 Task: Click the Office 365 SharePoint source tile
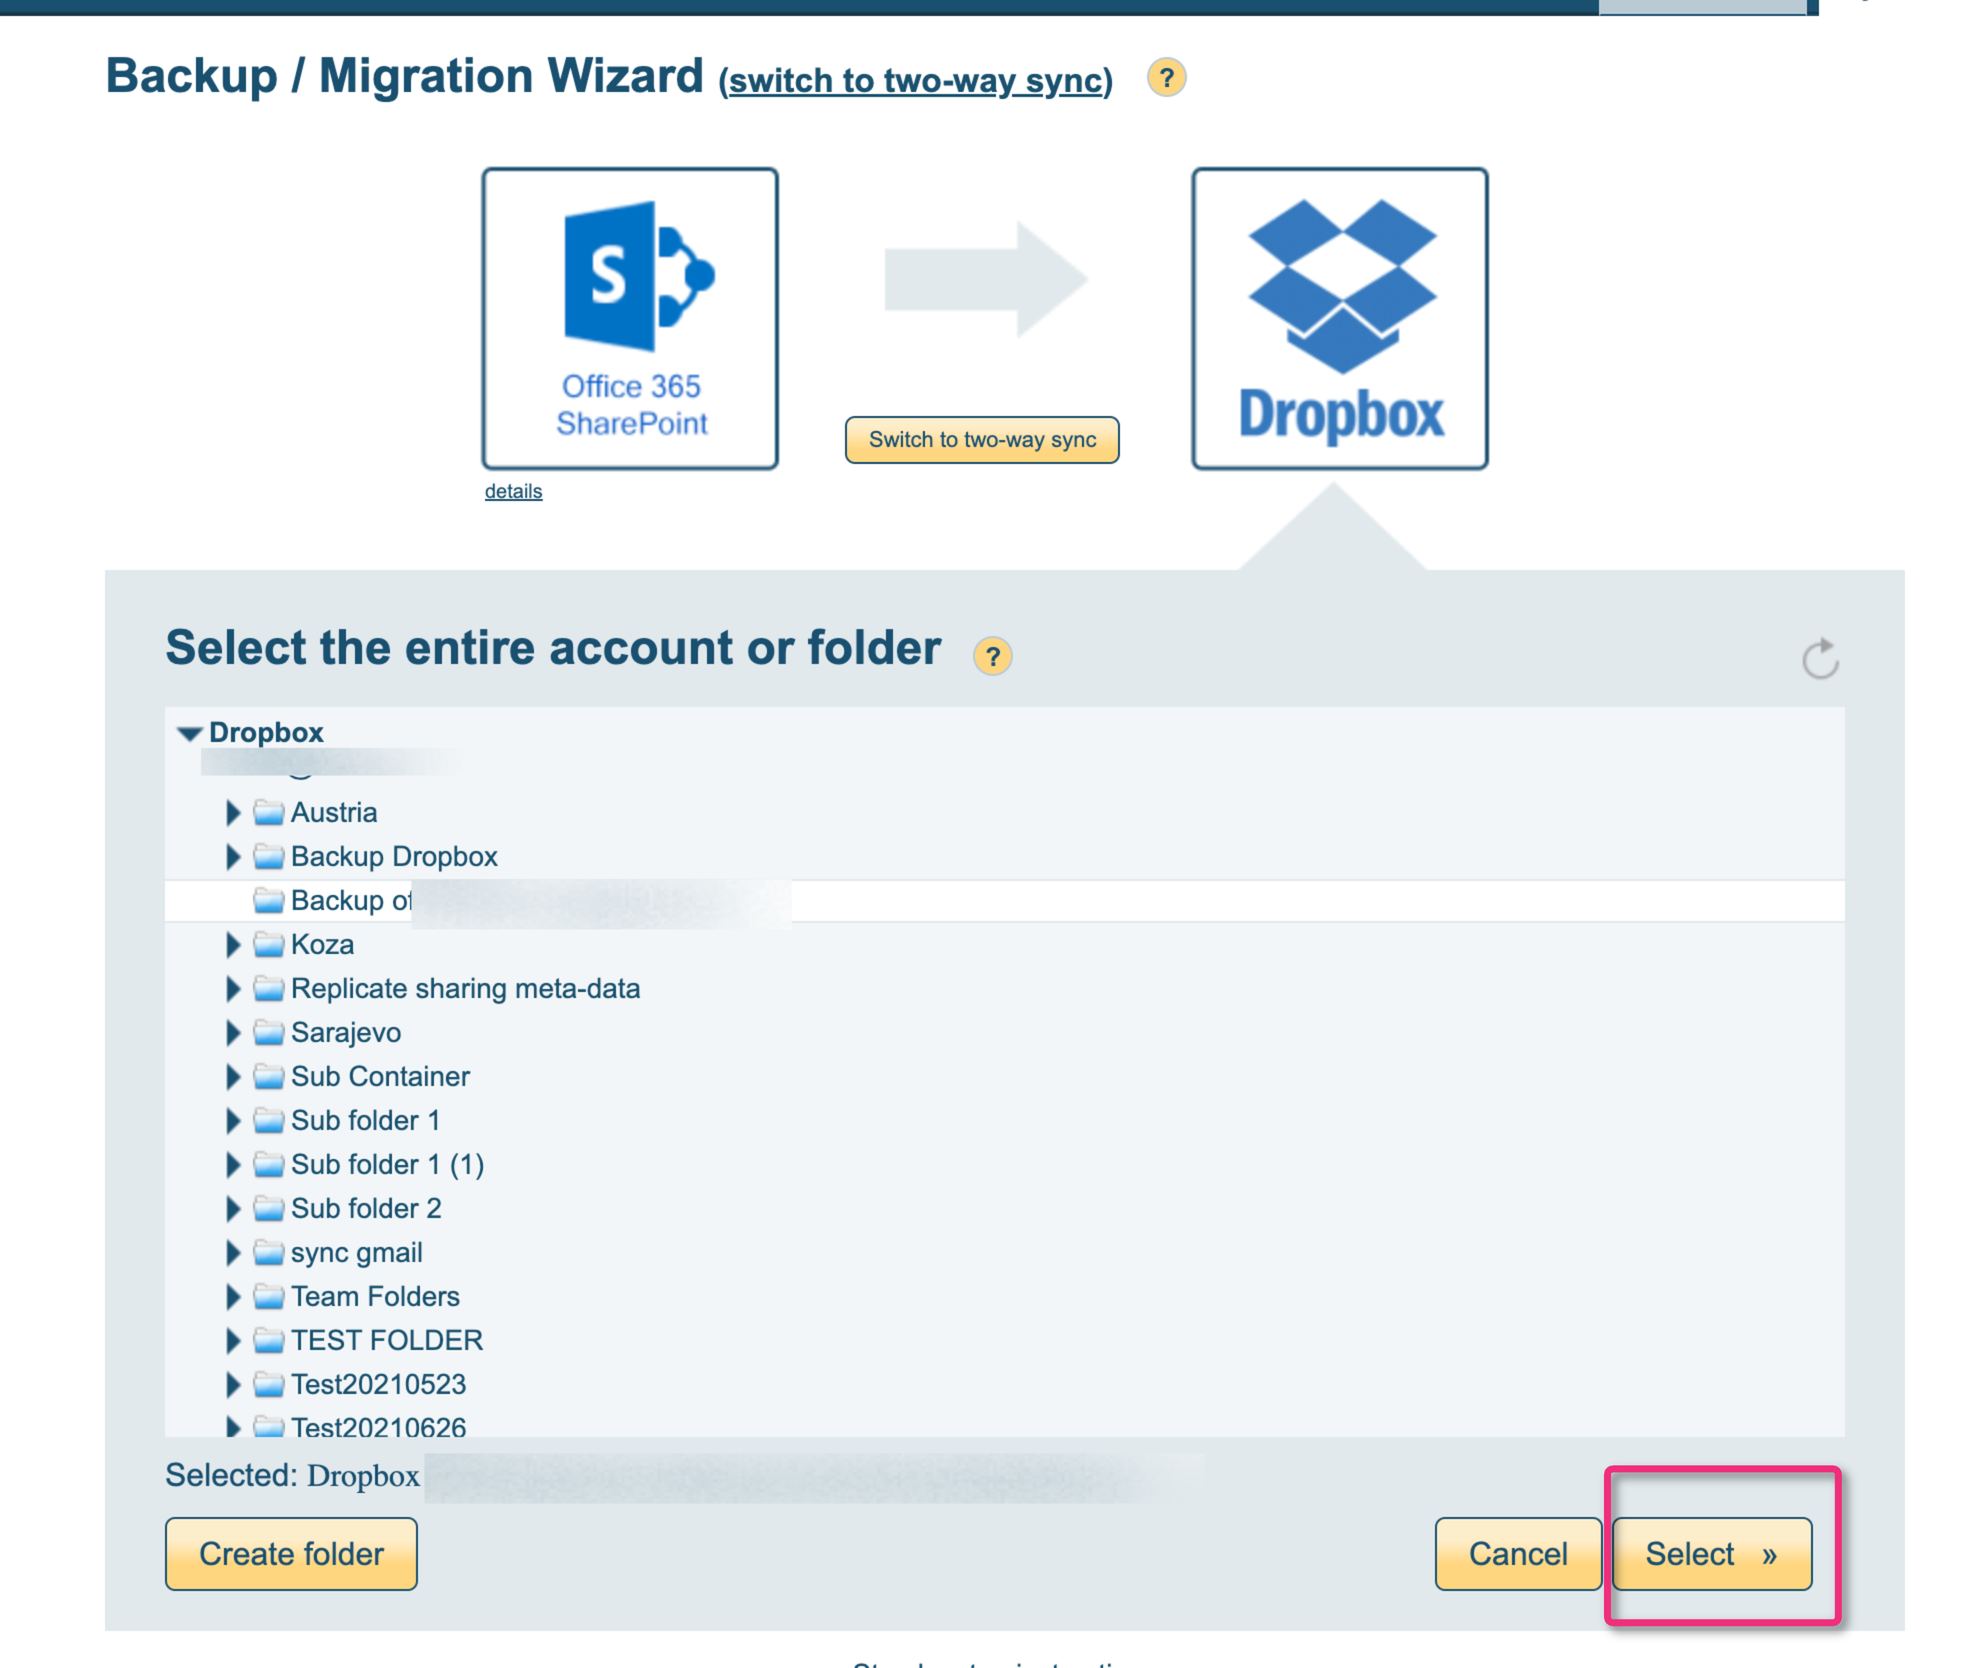pyautogui.click(x=630, y=318)
